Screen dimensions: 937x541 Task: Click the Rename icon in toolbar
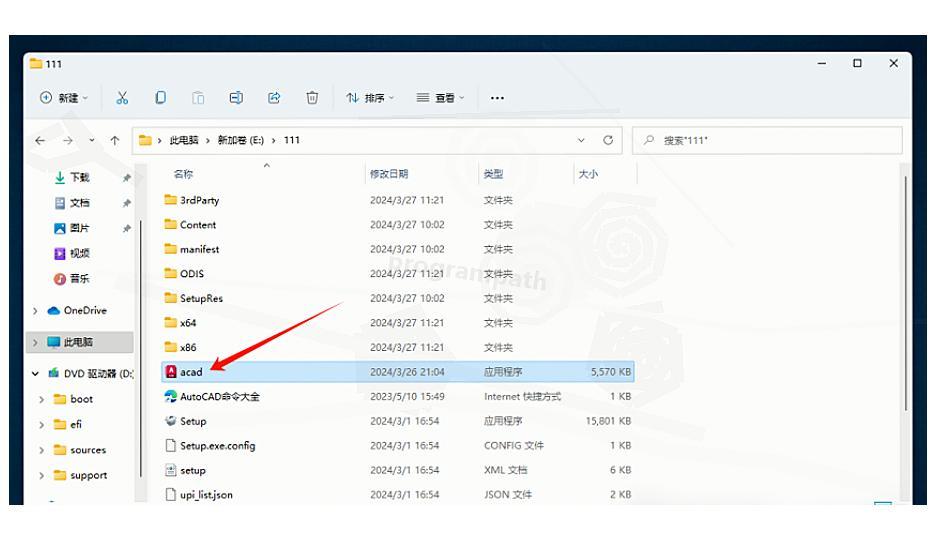(236, 97)
